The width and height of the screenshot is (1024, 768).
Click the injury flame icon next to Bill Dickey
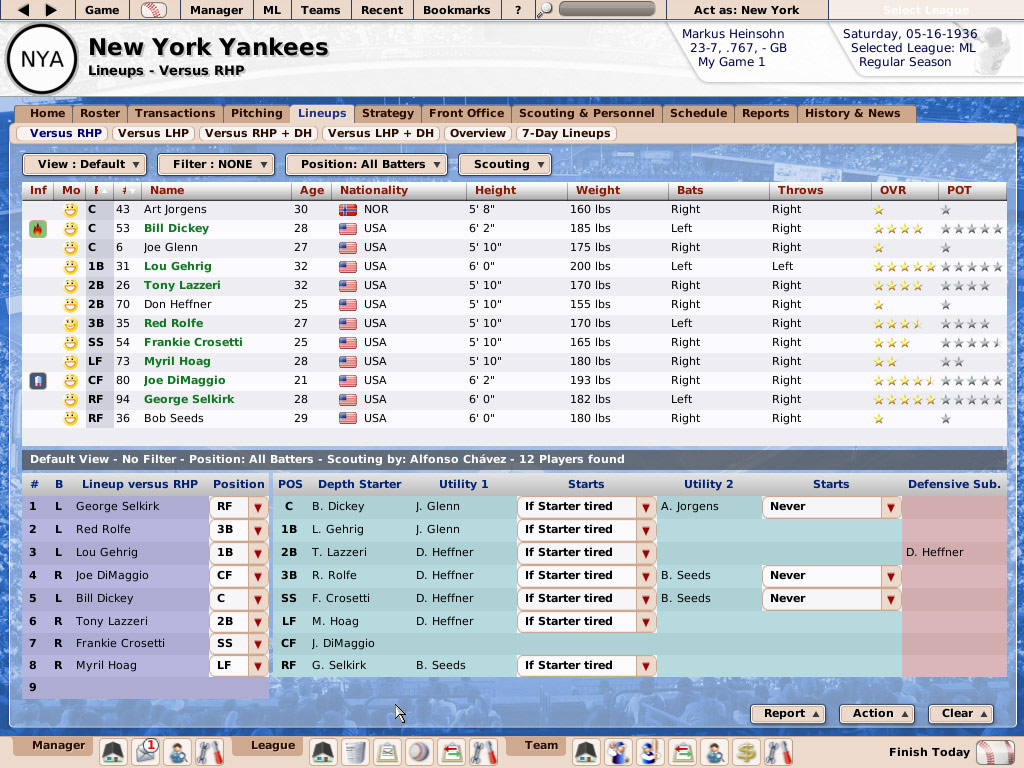click(37, 229)
